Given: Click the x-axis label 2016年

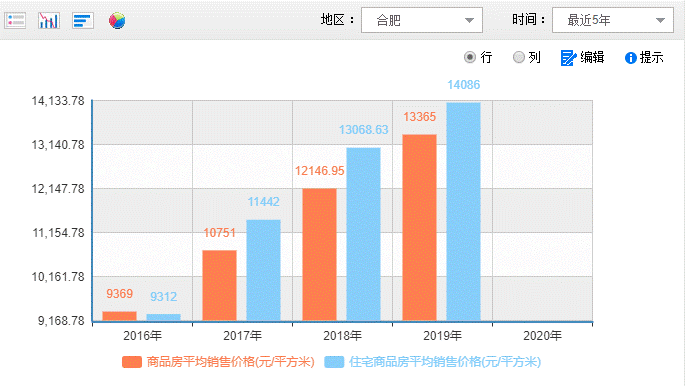Looking at the screenshot, I should tap(142, 336).
